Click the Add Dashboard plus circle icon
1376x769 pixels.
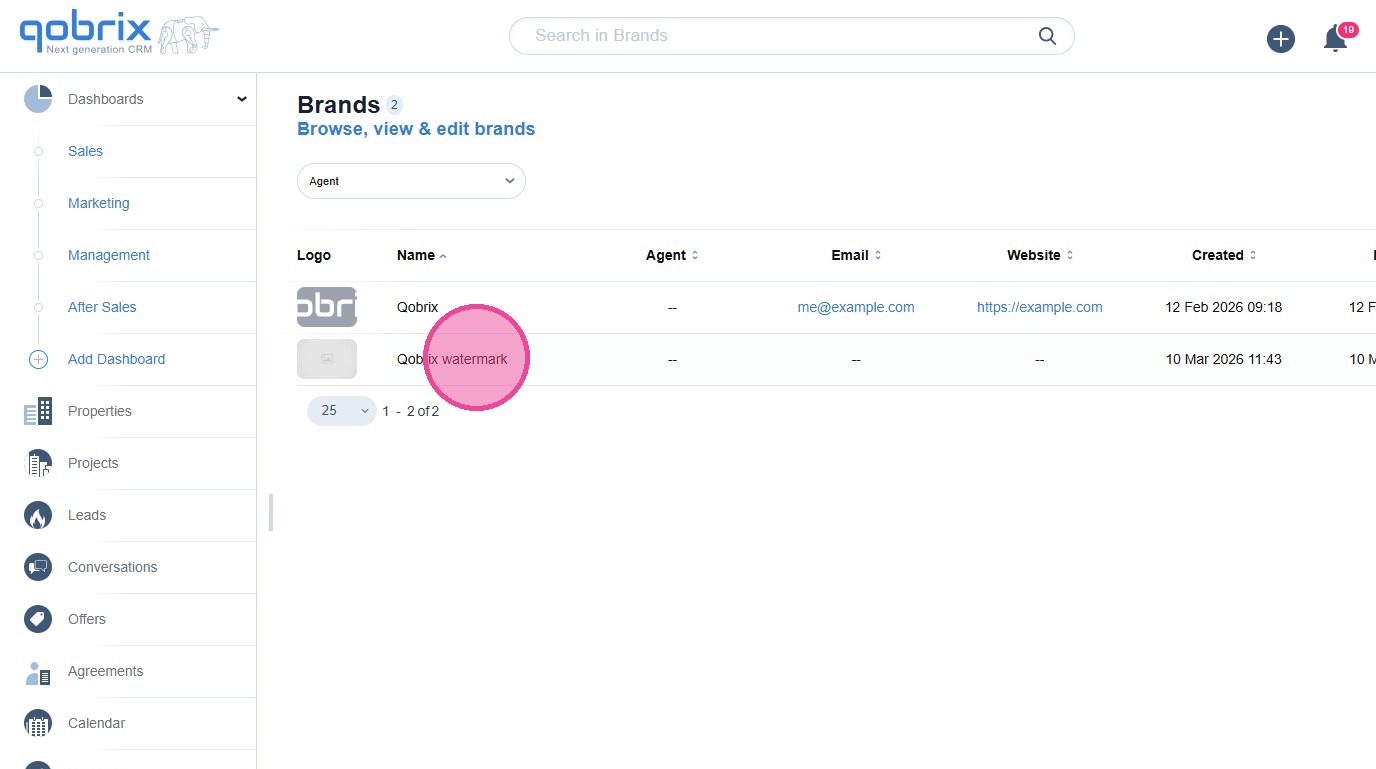click(x=38, y=359)
